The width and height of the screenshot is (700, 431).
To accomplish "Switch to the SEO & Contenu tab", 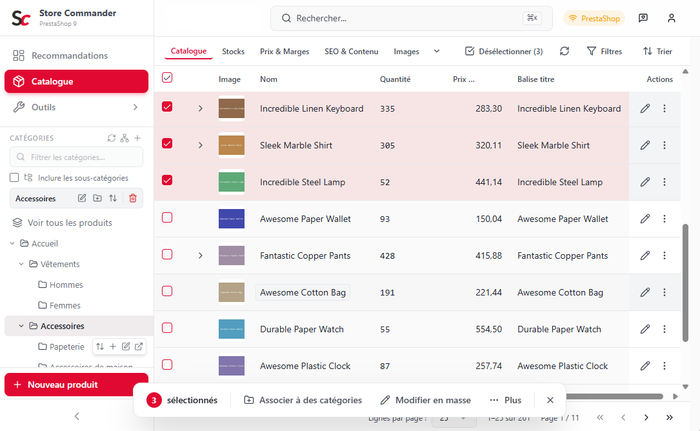I will 351,51.
